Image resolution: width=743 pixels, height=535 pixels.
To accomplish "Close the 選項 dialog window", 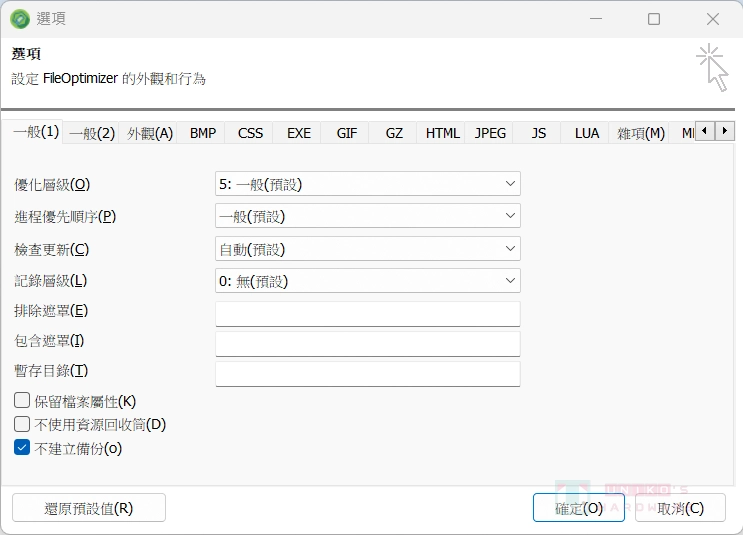I will pos(712,19).
